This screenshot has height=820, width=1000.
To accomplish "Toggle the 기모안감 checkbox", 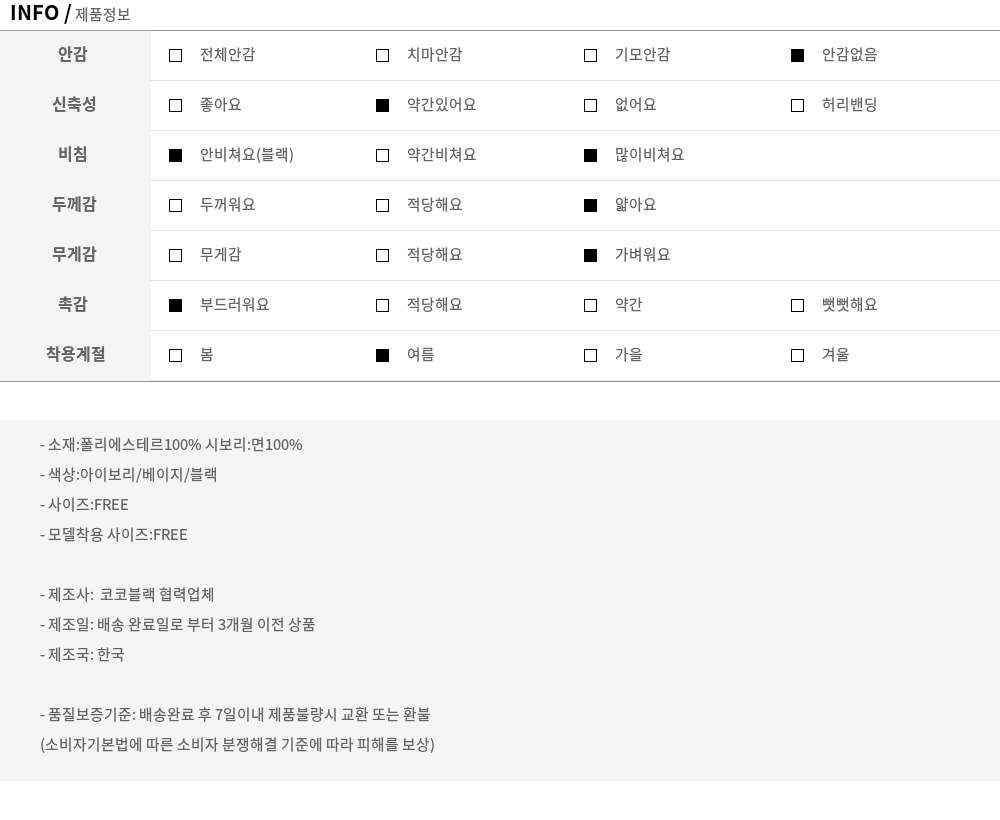I will 590,55.
